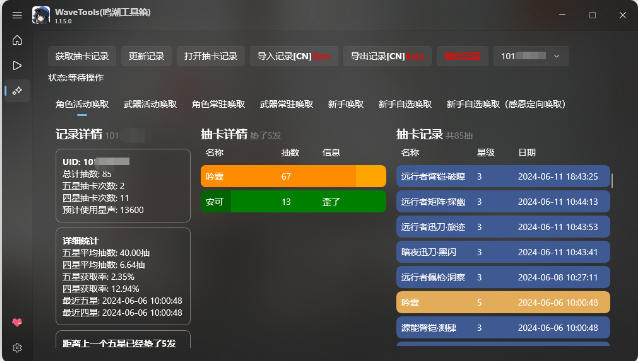Switch to 角色常驻唤取 tab
The image size is (638, 361).
(x=218, y=105)
